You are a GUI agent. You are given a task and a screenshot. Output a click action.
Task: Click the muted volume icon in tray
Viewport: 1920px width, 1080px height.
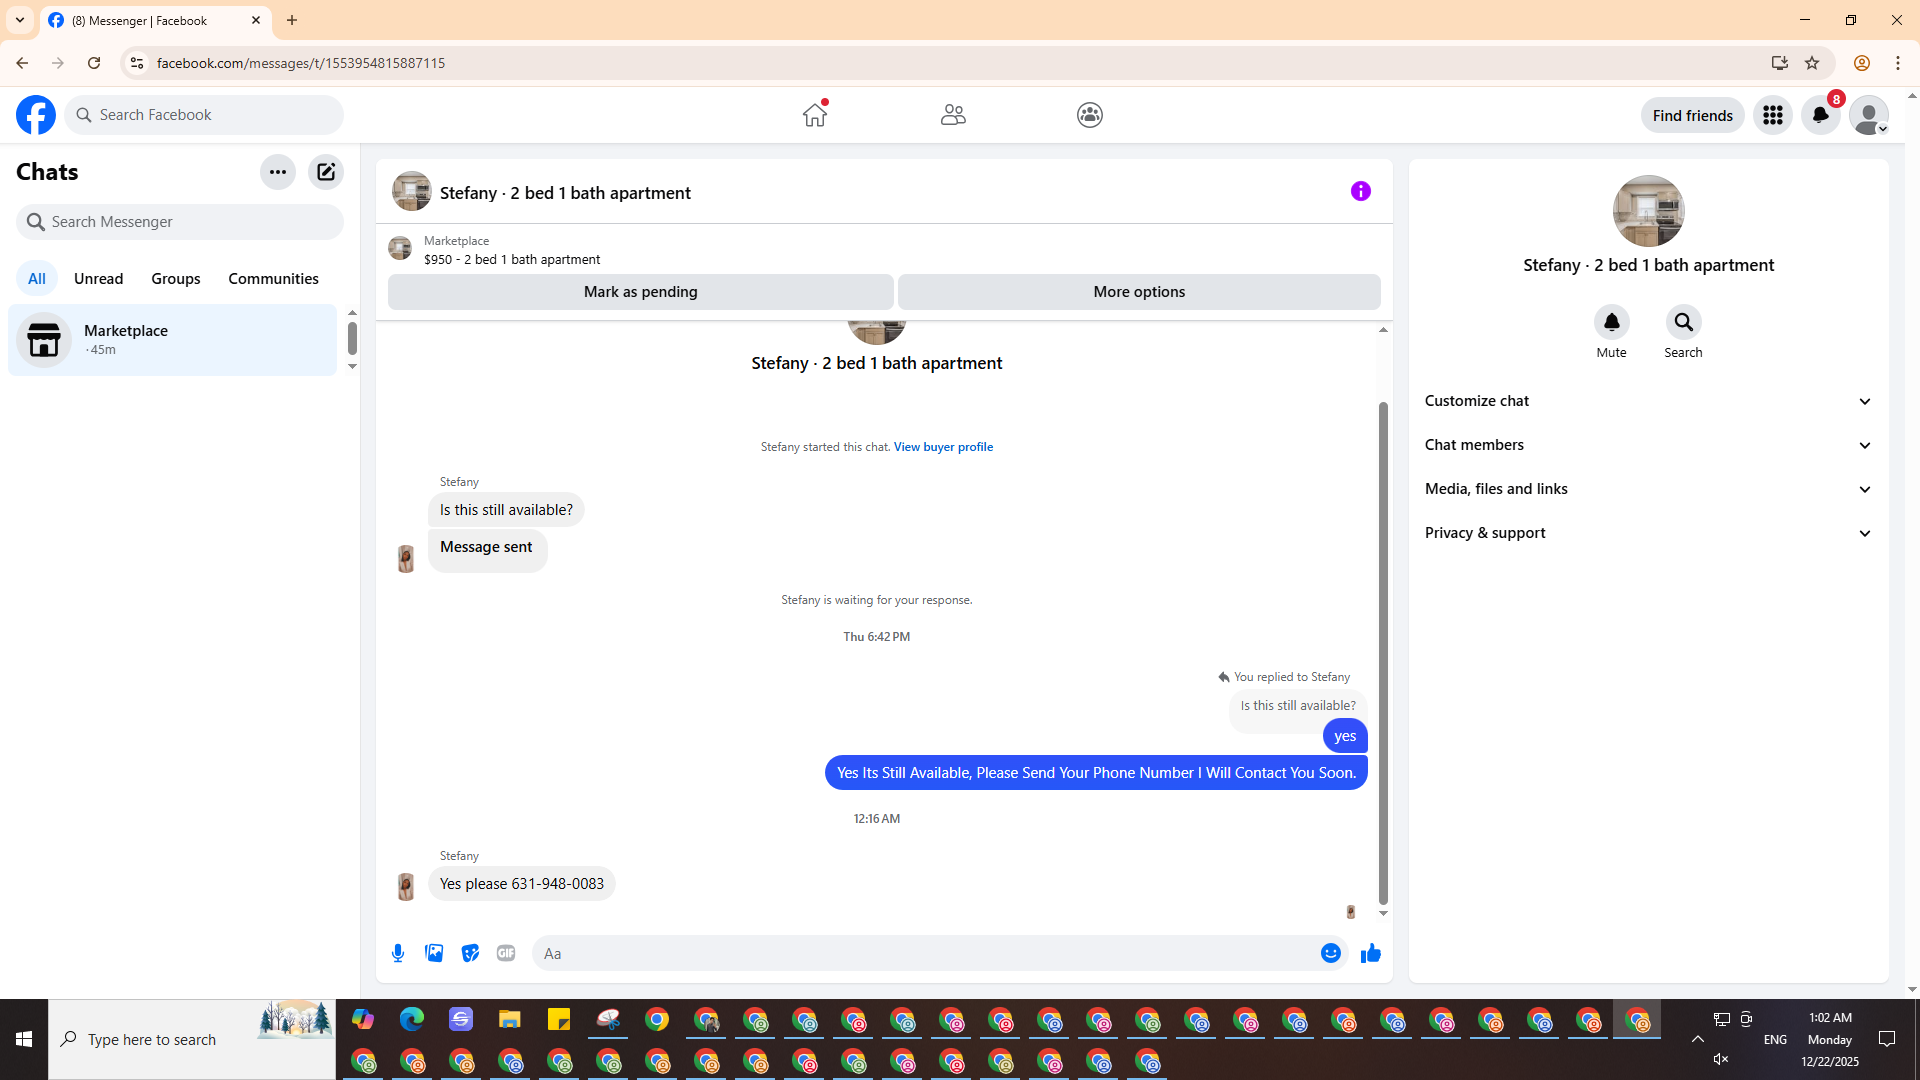(x=1721, y=1059)
